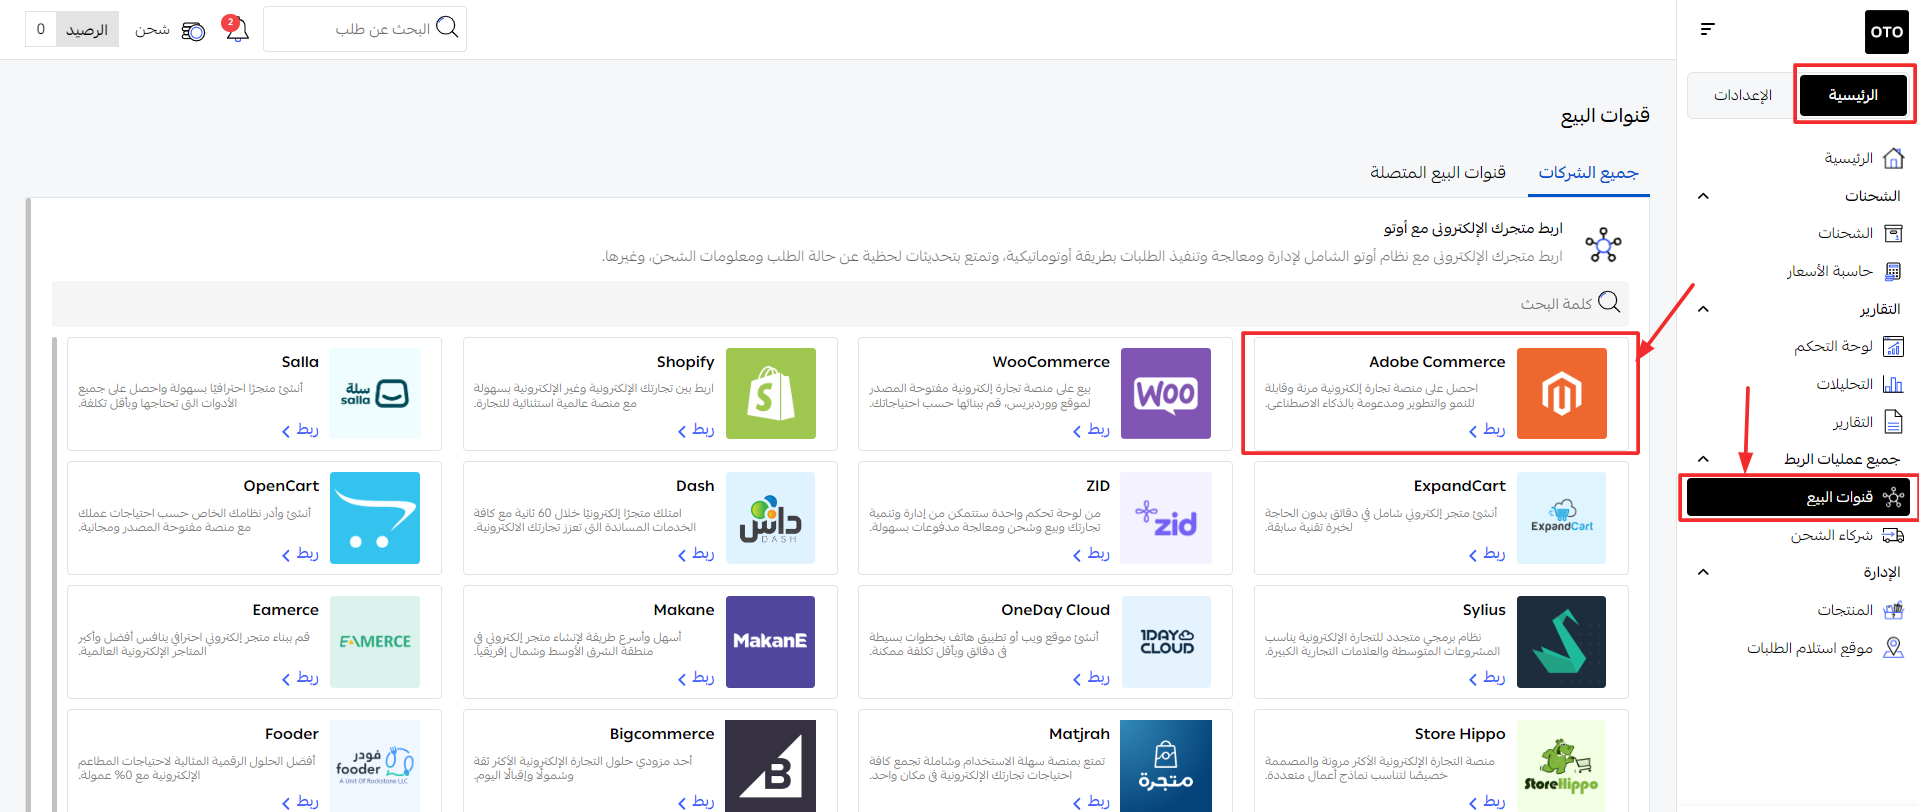Click شركاء الشحن truck icon
Viewport: 1919px width, 812px height.
pos(1893,535)
